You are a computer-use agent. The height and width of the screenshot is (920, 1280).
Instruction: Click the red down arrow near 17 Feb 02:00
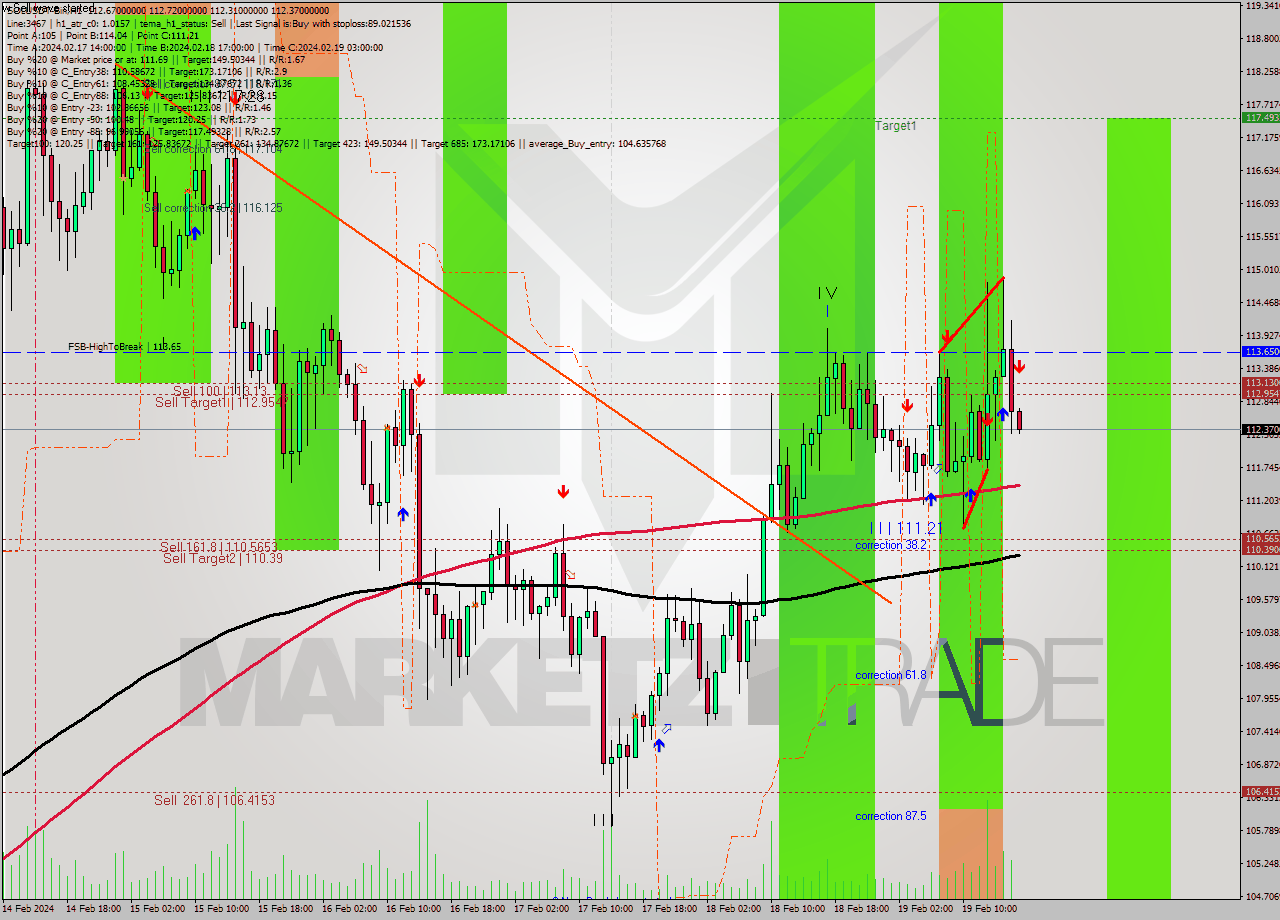pos(563,491)
